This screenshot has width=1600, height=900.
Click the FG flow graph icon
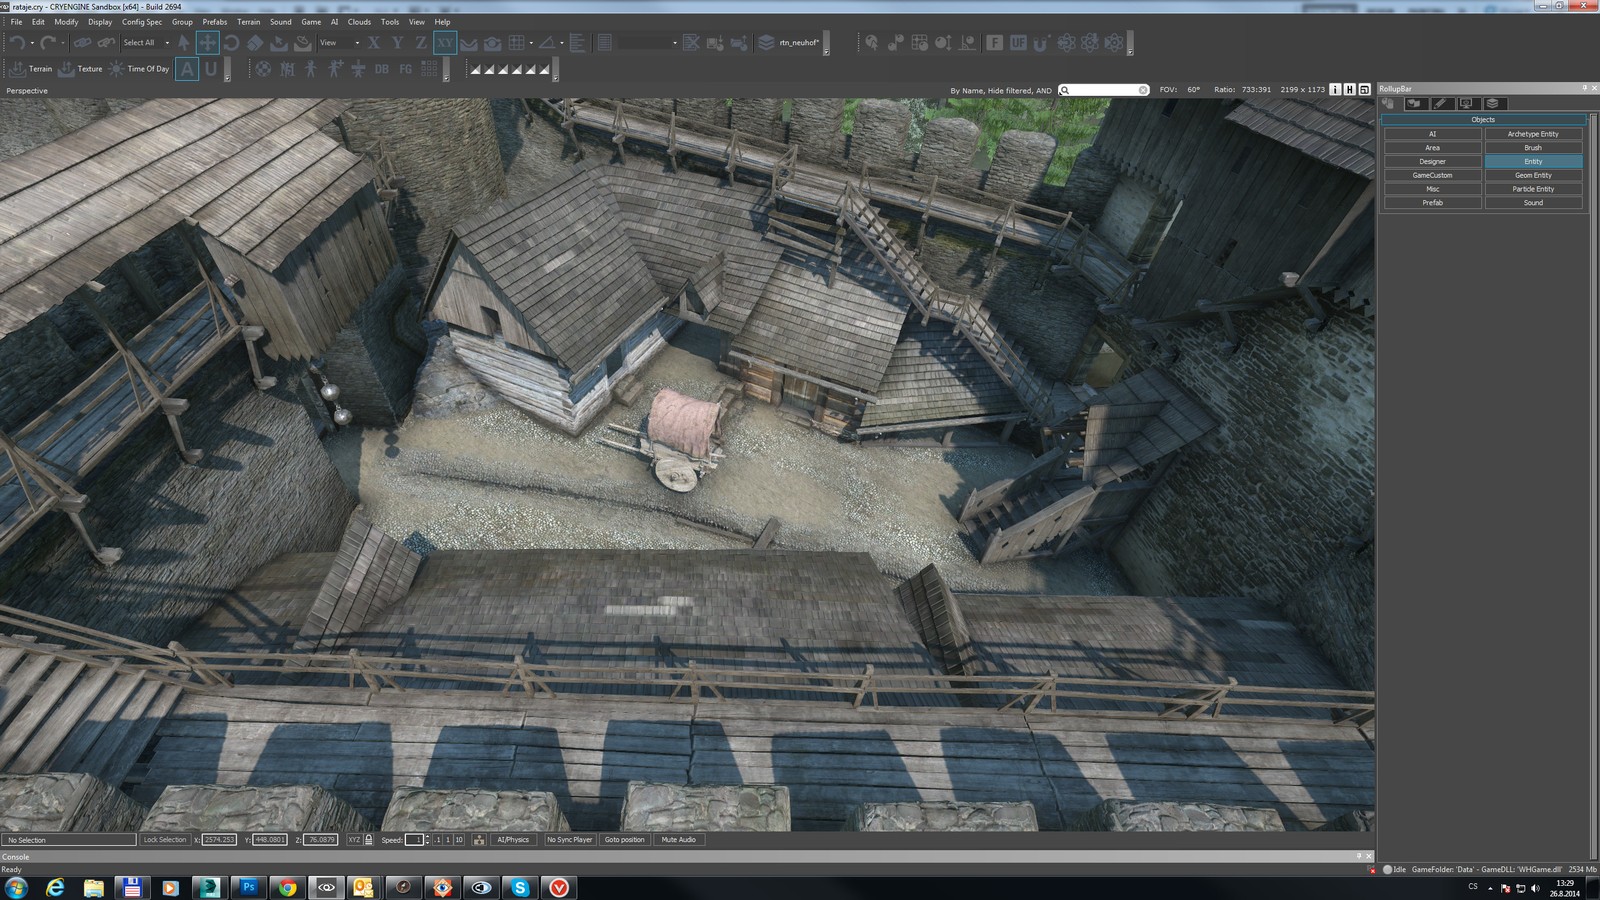[x=405, y=69]
